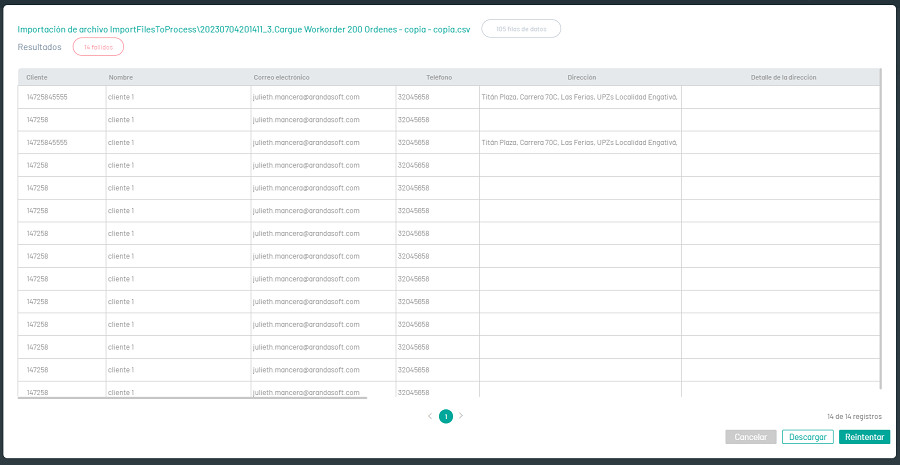Select page 1 in the pagination
The width and height of the screenshot is (900, 465).
pyautogui.click(x=446, y=417)
